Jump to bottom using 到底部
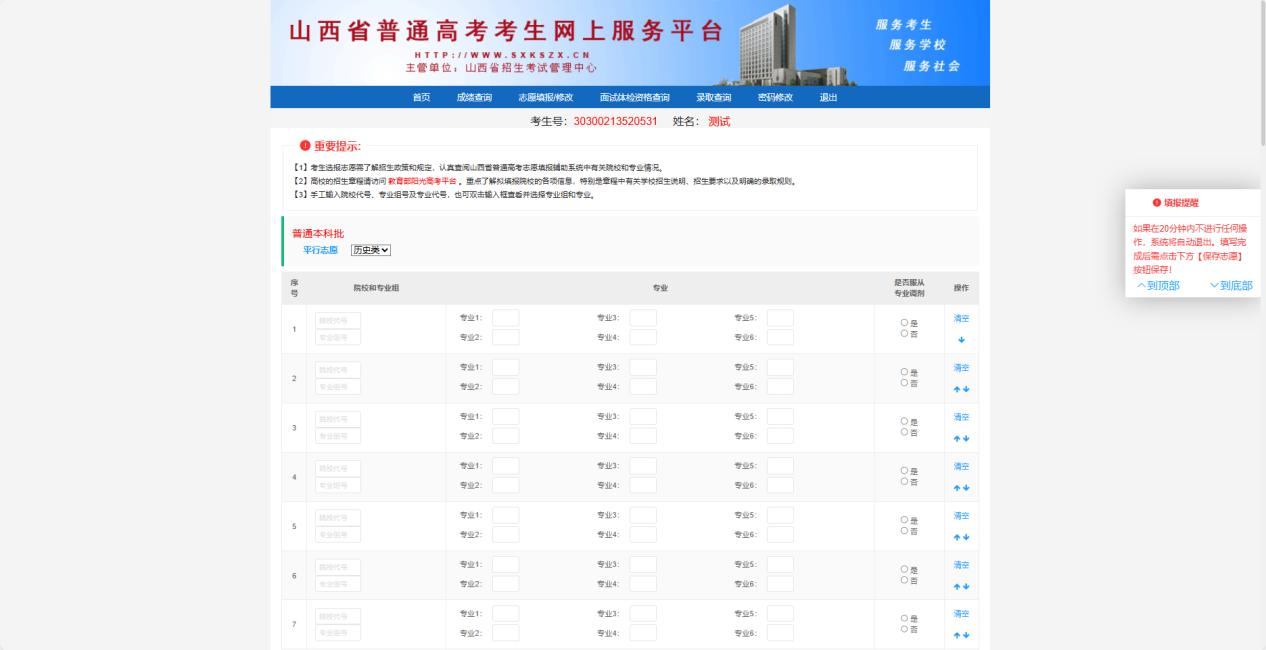Viewport: 1266px width, 650px height. pos(1230,285)
